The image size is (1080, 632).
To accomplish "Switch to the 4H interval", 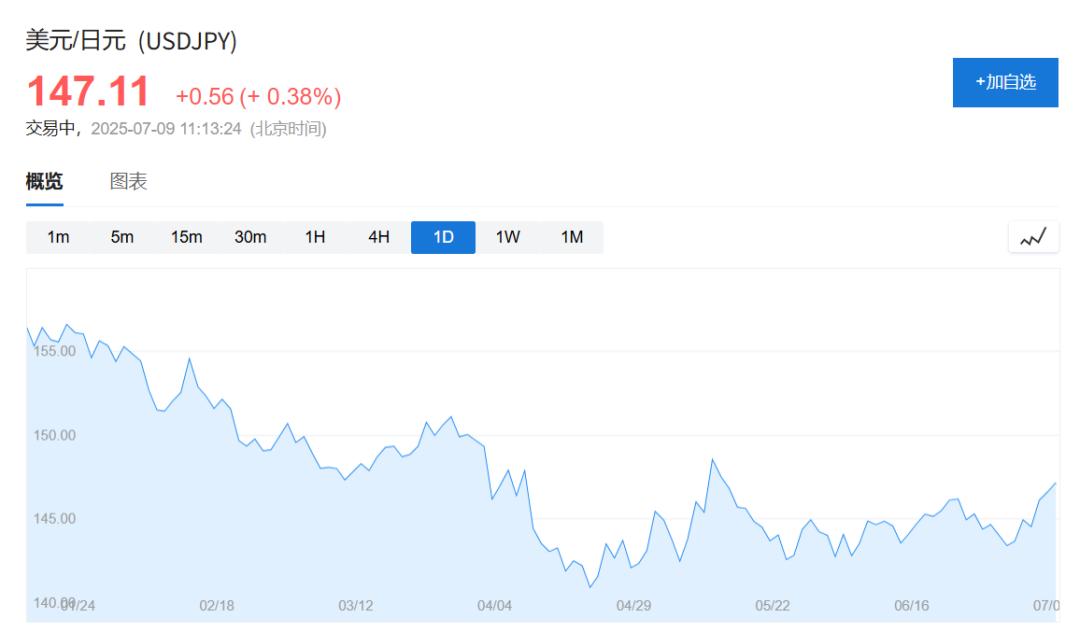I will pyautogui.click(x=379, y=238).
